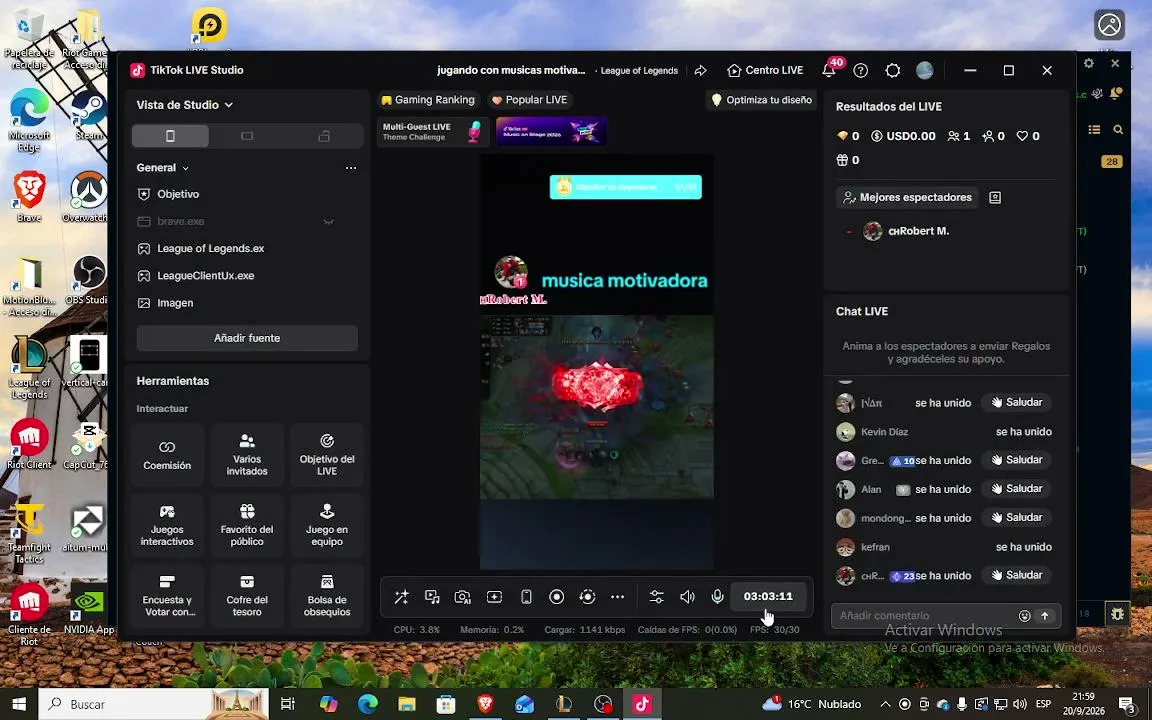Open the icon next to Mejores espectadores

(x=995, y=197)
